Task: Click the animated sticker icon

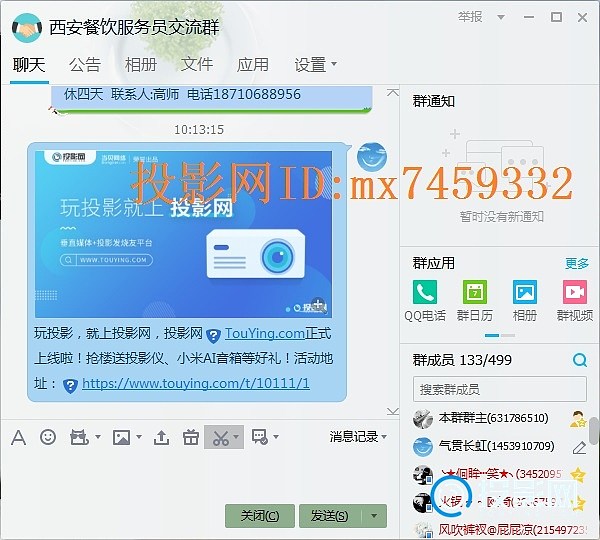Action: pyautogui.click(x=79, y=437)
